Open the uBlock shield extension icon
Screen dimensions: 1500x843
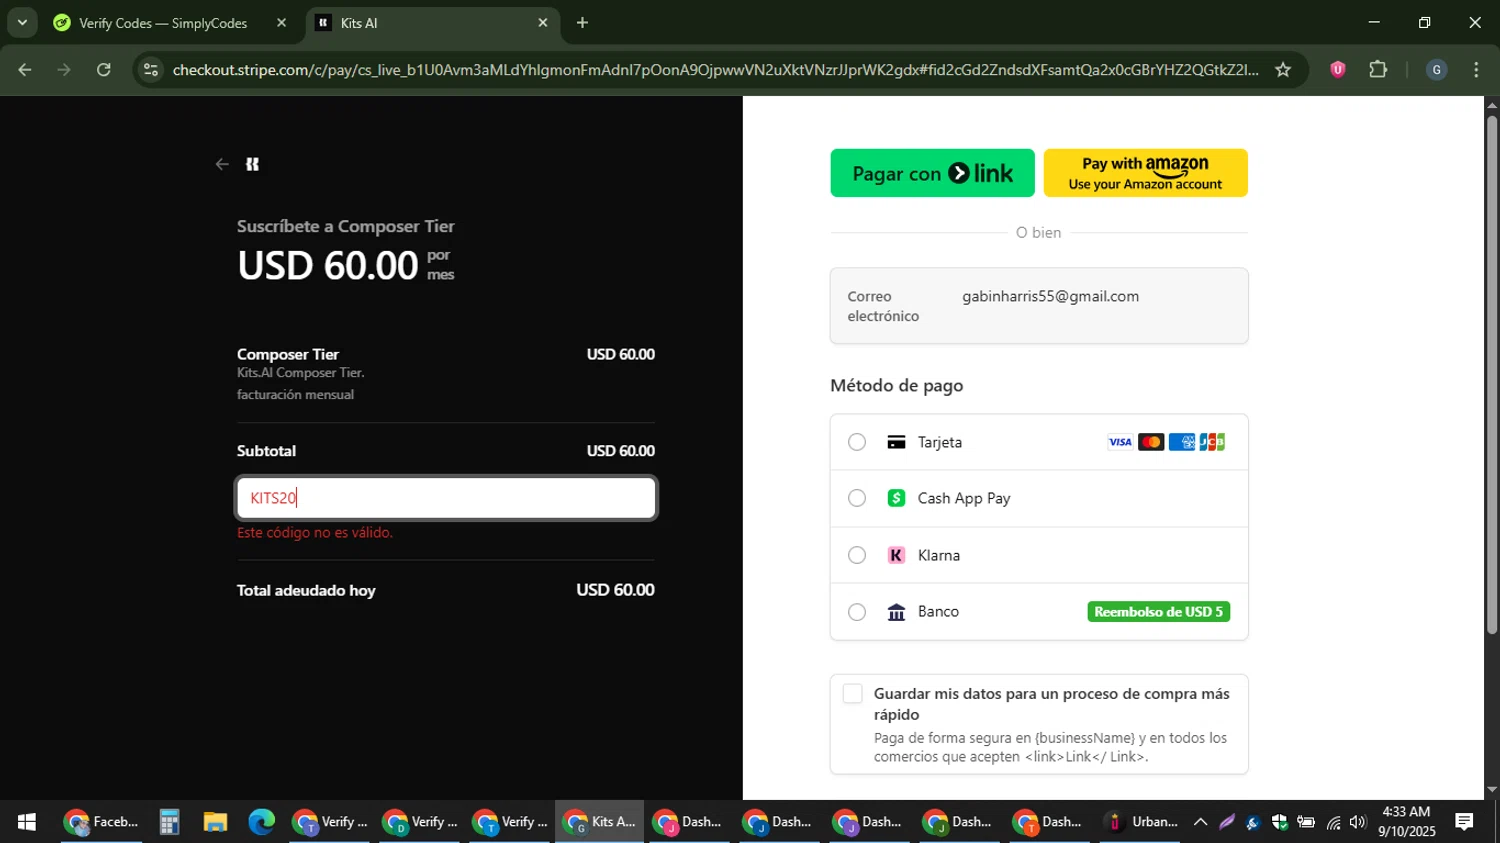click(1337, 69)
